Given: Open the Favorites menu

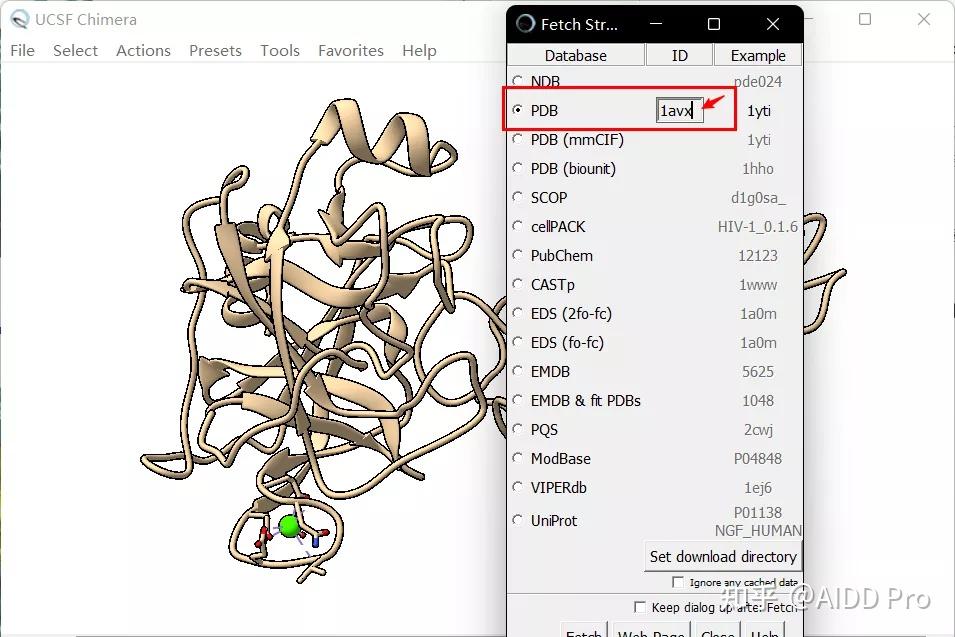Looking at the screenshot, I should (349, 50).
